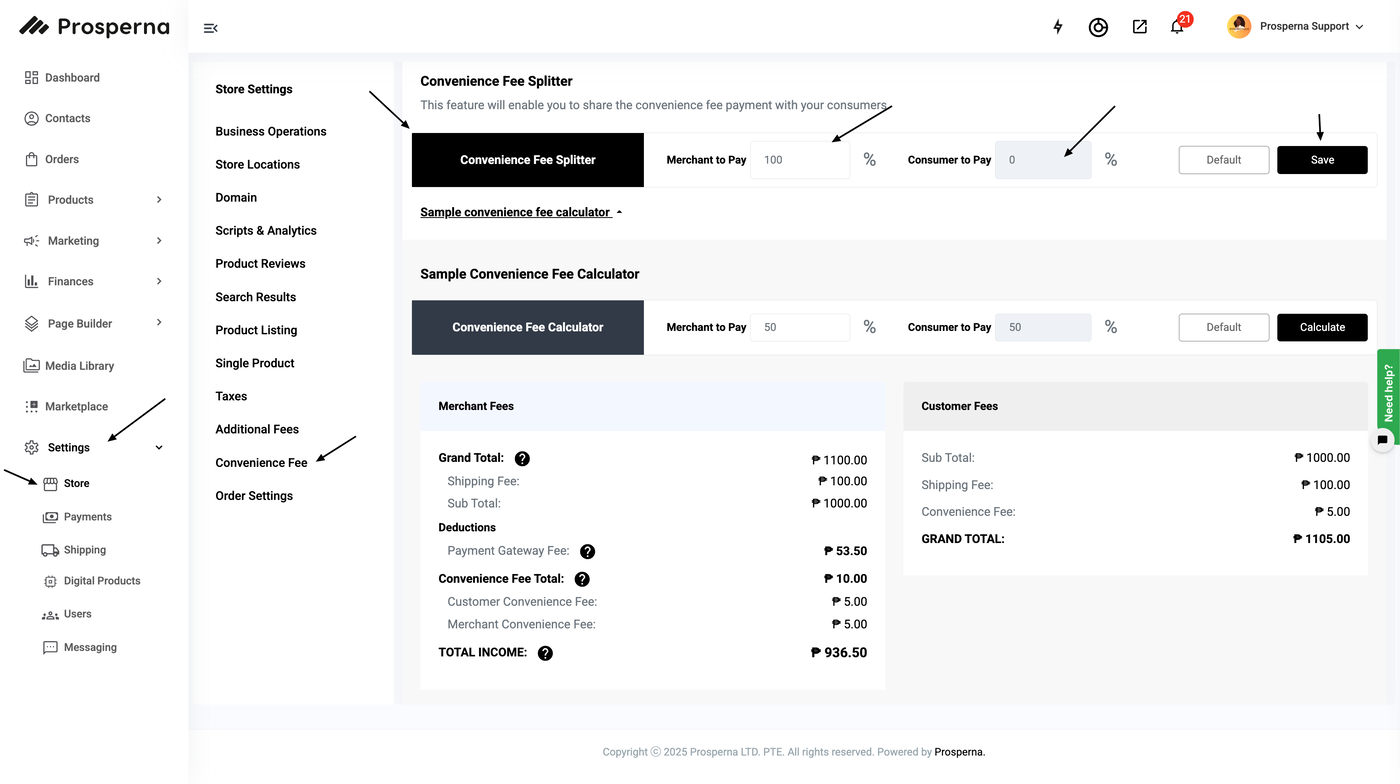Screen dimensions: 1400x784
Task: Open the chat bubble help widget
Action: [1383, 439]
